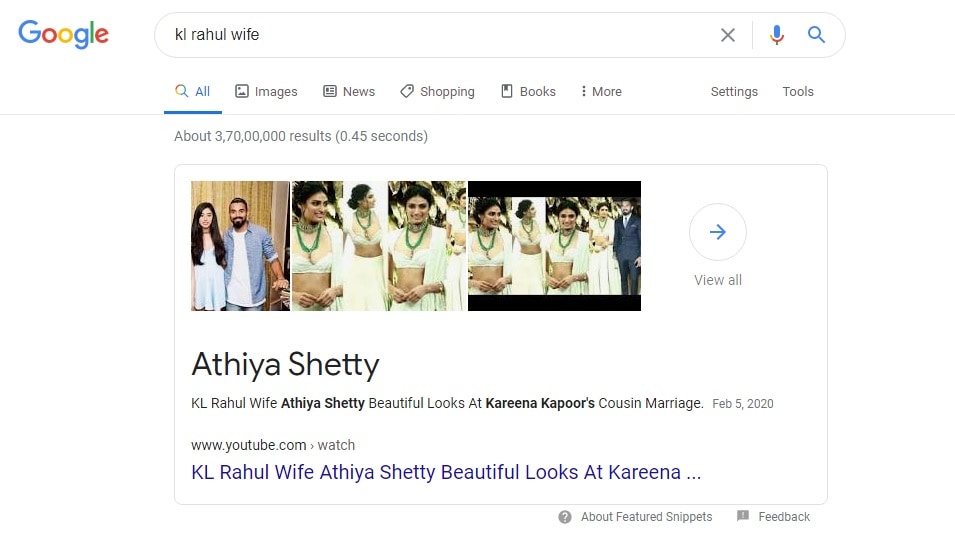Click the snippet text 'Kareena Kapoor's'
Image resolution: width=955 pixels, height=534 pixels.
click(x=540, y=403)
